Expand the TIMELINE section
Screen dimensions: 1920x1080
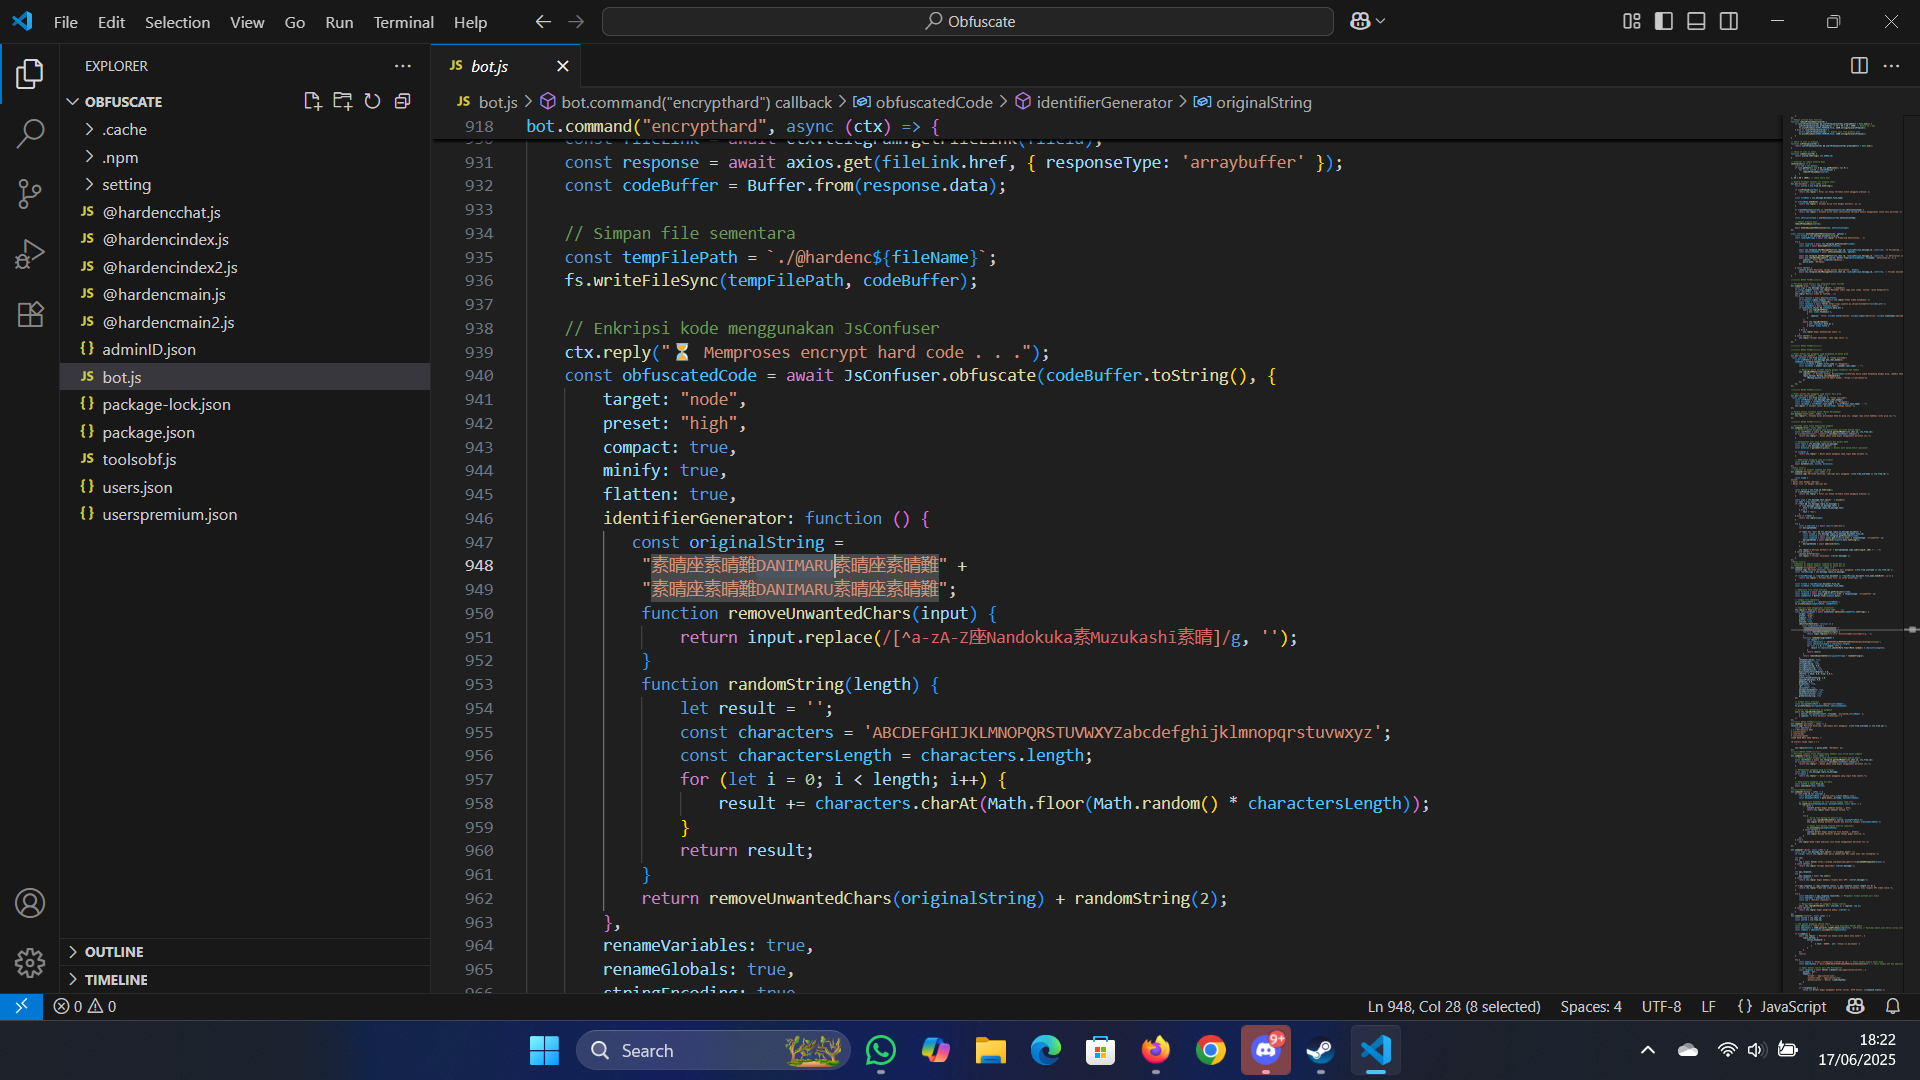116,980
